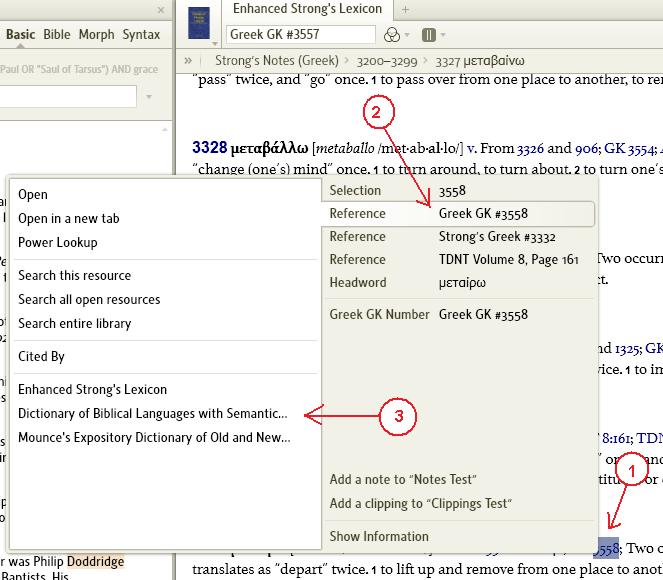Click Strong's Notes (Greek) breadcrumb
The image size is (663, 580).
(277, 61)
